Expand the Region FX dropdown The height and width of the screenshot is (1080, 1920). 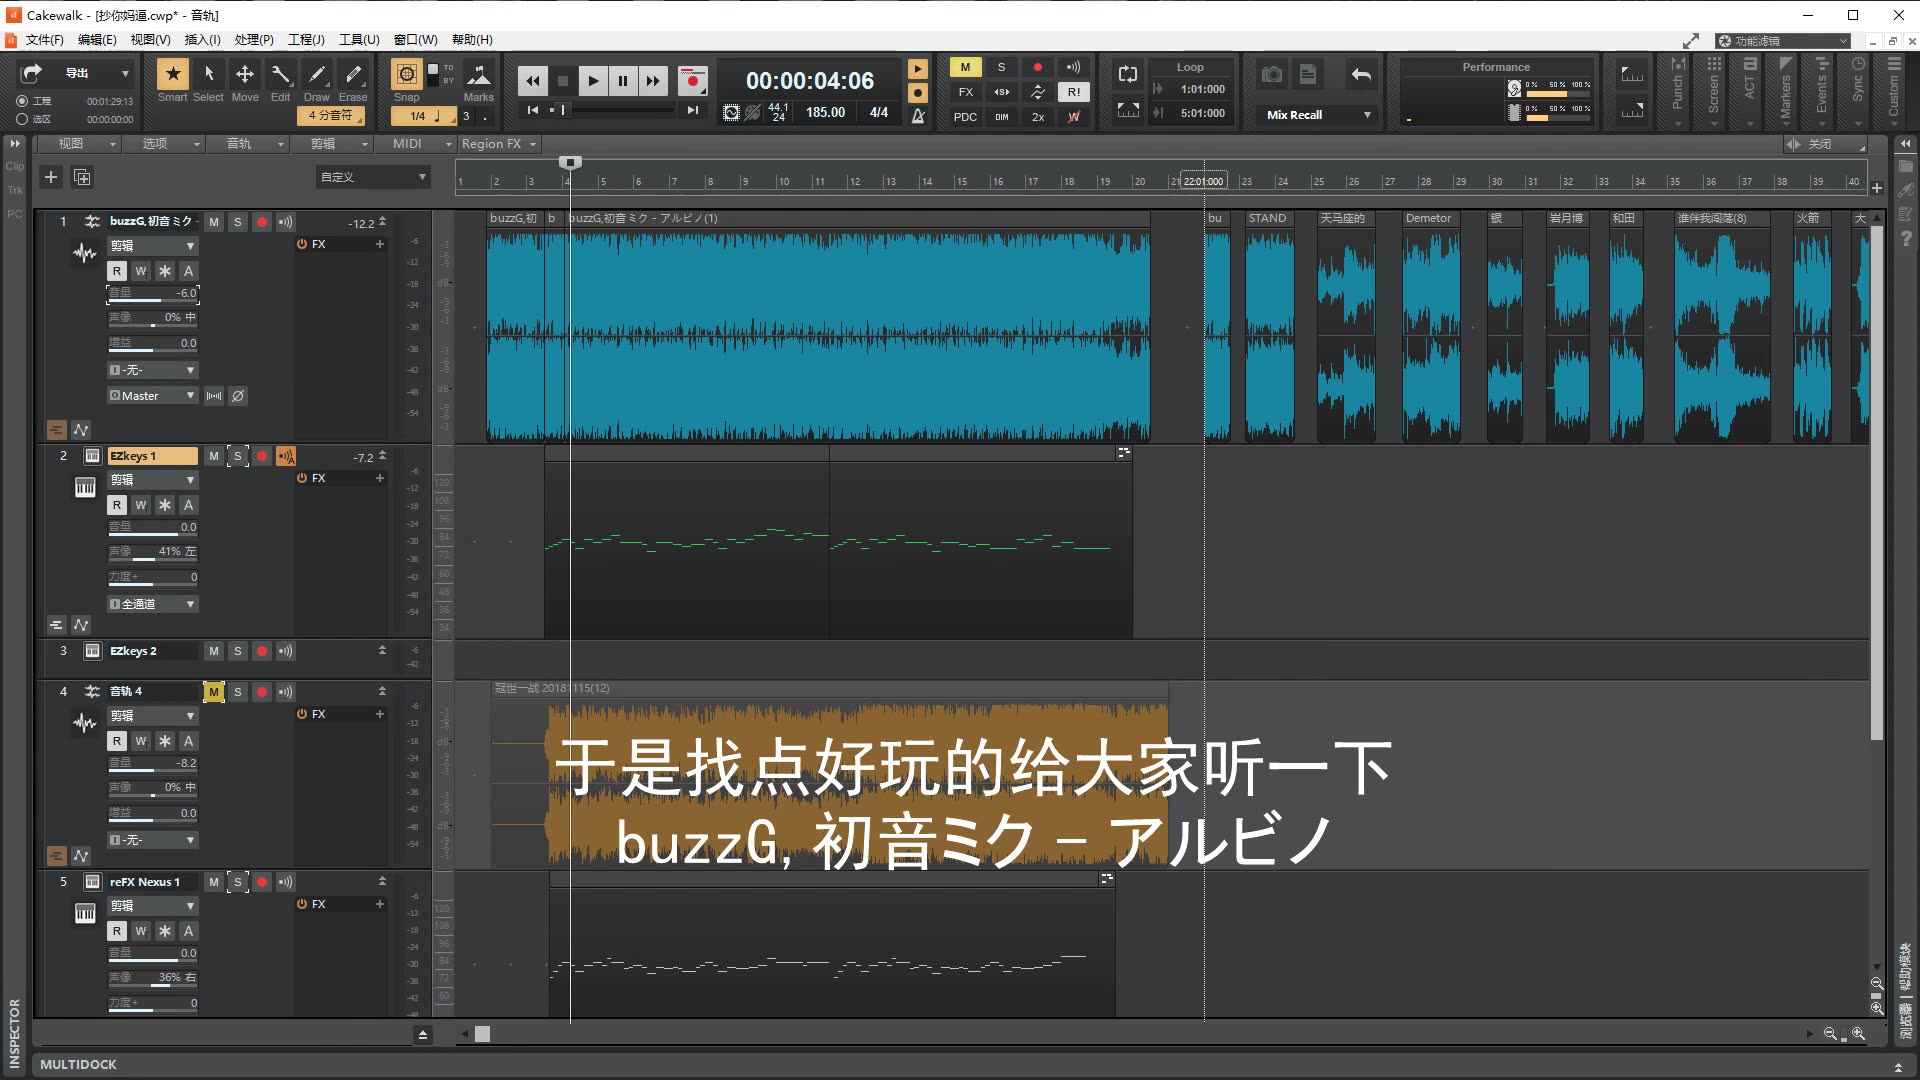(499, 144)
